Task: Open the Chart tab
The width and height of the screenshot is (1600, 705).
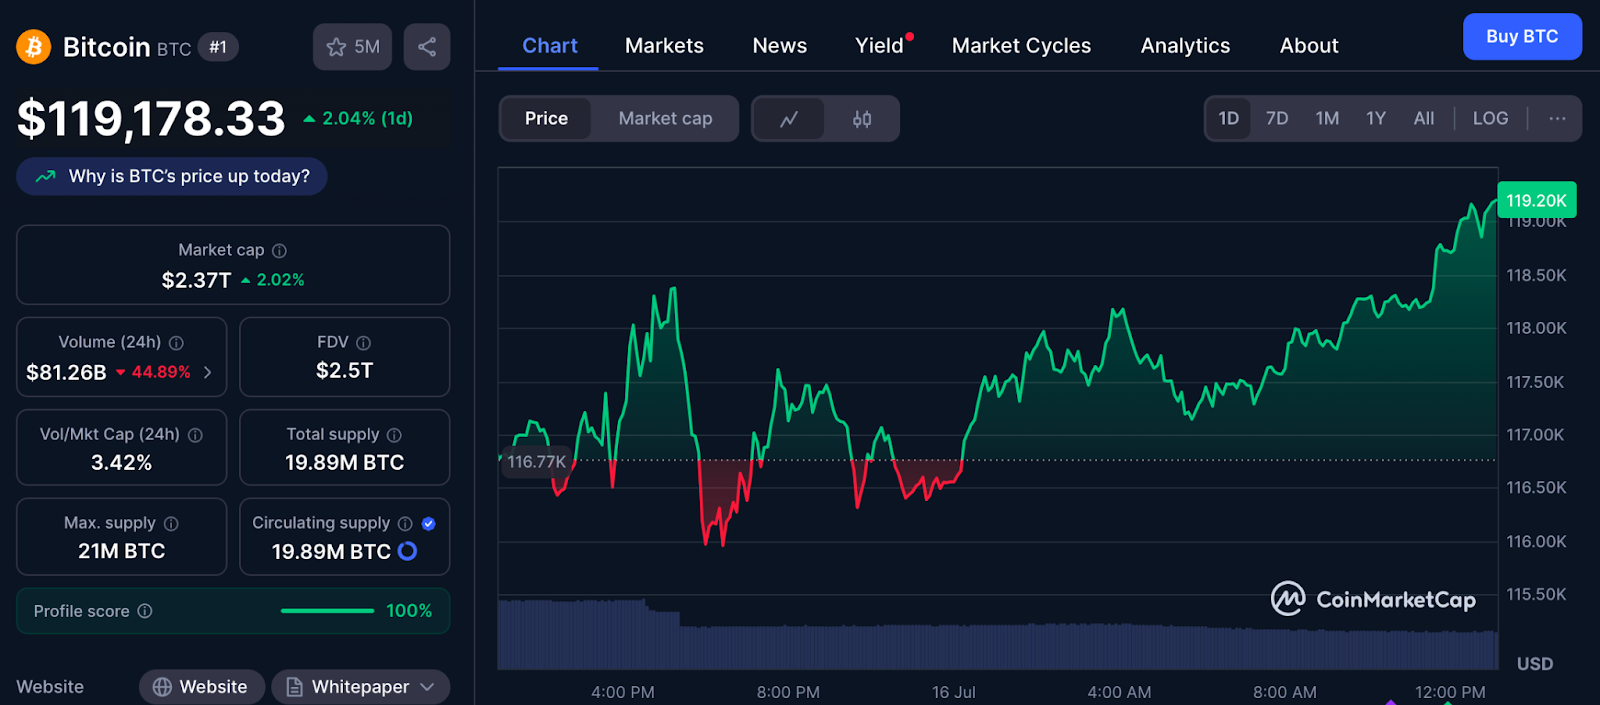Action: coord(550,46)
